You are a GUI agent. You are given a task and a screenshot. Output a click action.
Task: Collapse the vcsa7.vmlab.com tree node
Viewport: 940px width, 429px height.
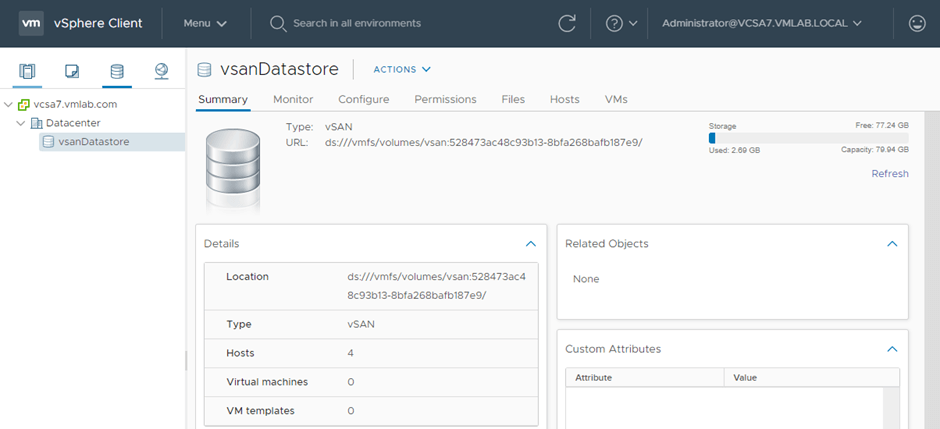(x=8, y=104)
